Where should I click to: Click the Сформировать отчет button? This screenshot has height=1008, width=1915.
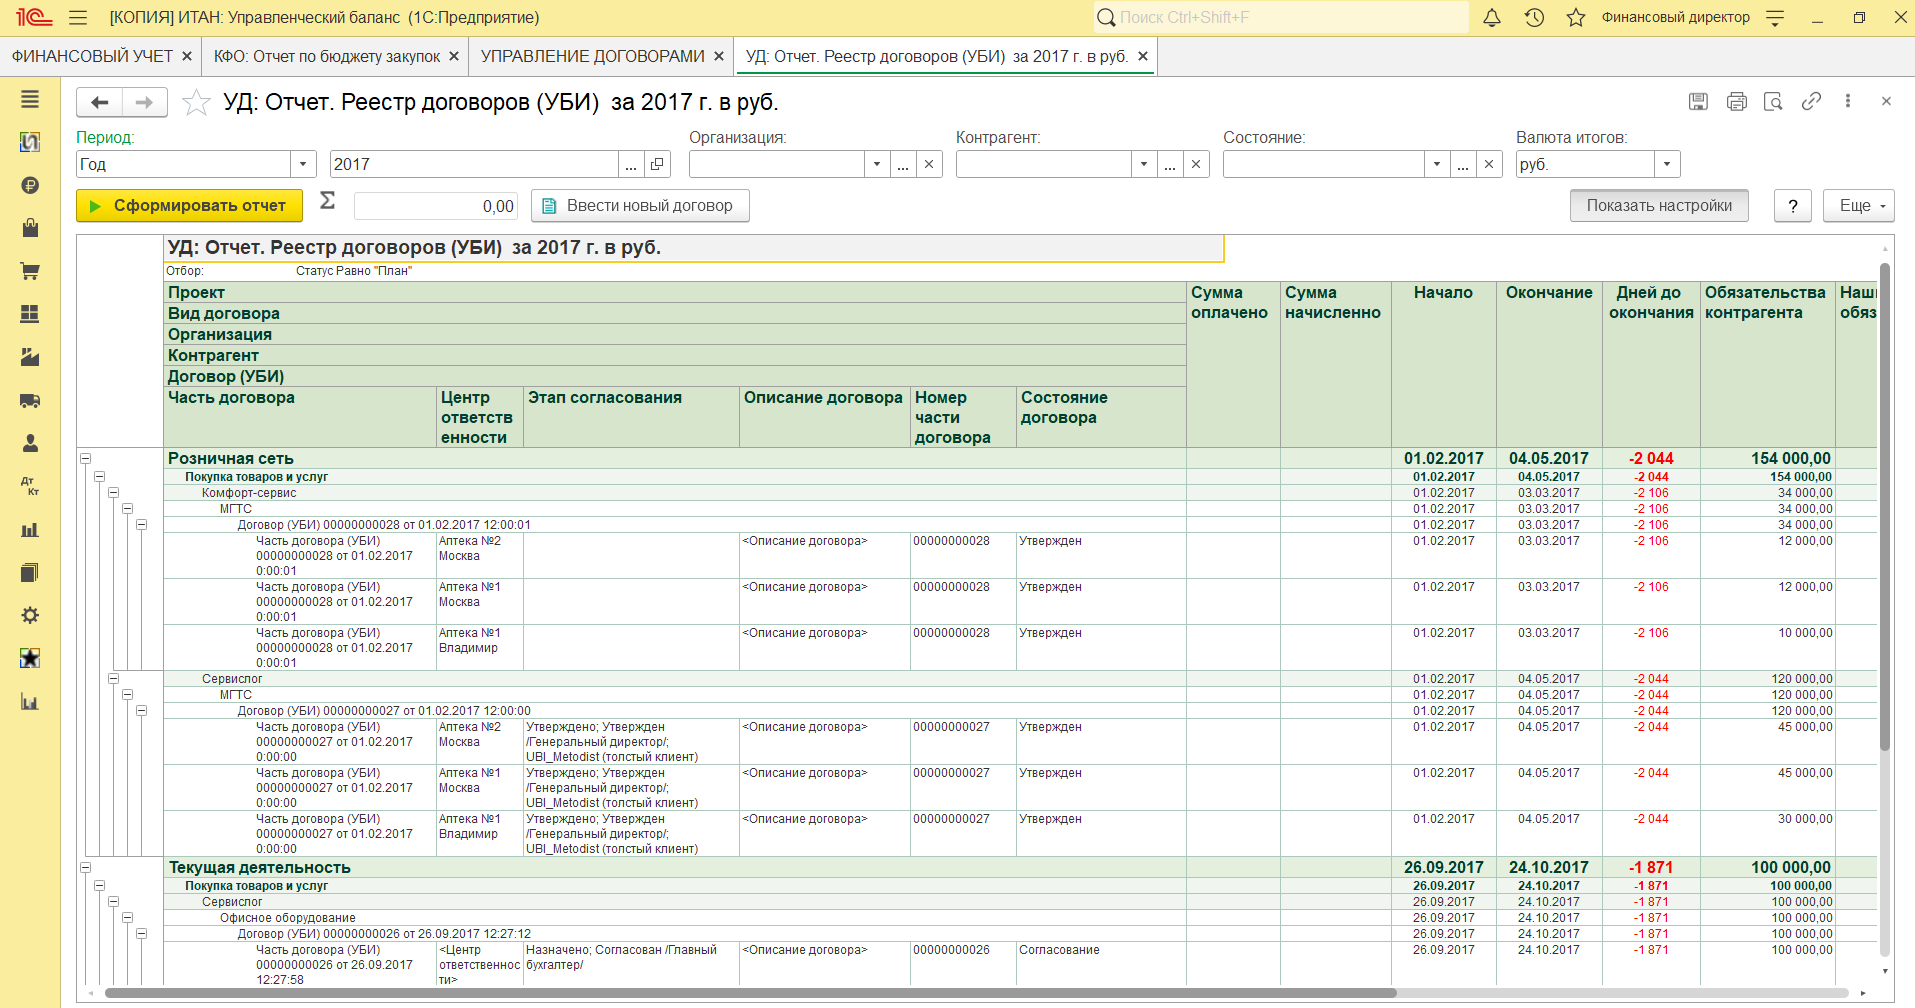click(x=189, y=206)
